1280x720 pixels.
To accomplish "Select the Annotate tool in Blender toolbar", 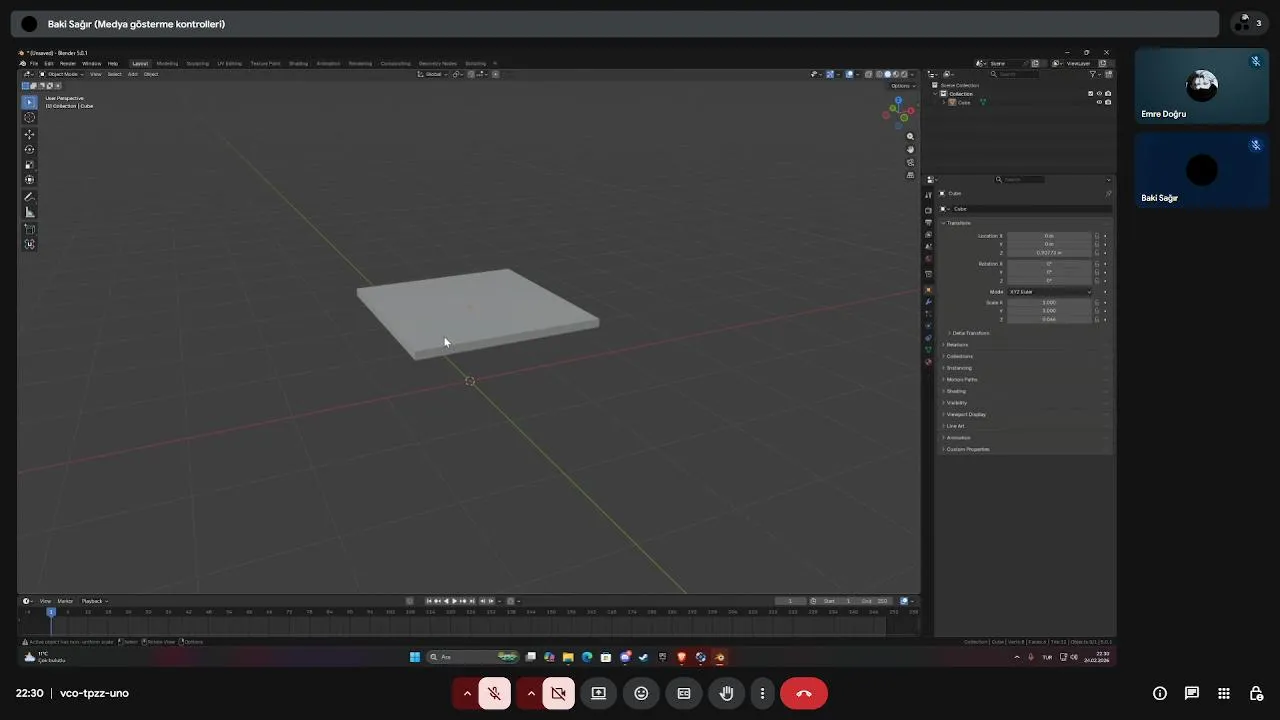I will tap(29, 197).
